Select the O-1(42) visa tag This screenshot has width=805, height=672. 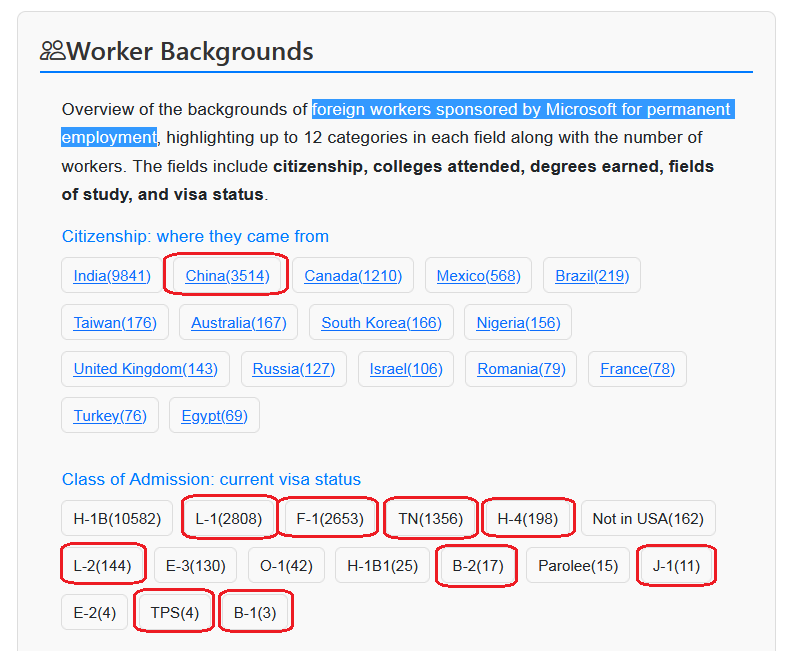pyautogui.click(x=286, y=566)
